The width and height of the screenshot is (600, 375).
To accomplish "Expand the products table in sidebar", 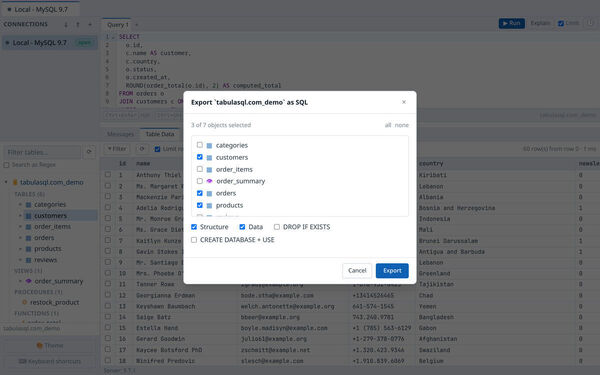I will [20, 249].
